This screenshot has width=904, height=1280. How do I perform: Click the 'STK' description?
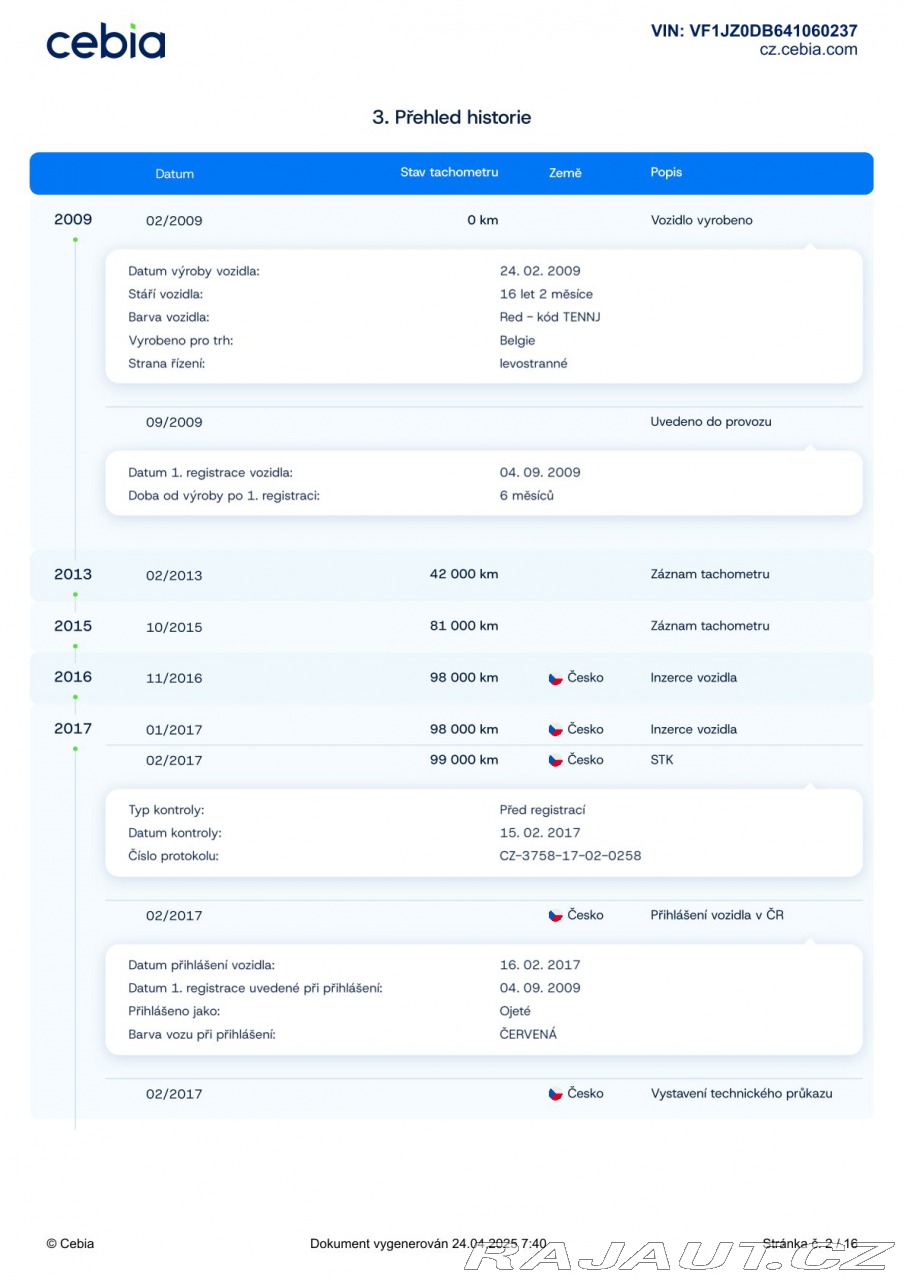[x=662, y=760]
